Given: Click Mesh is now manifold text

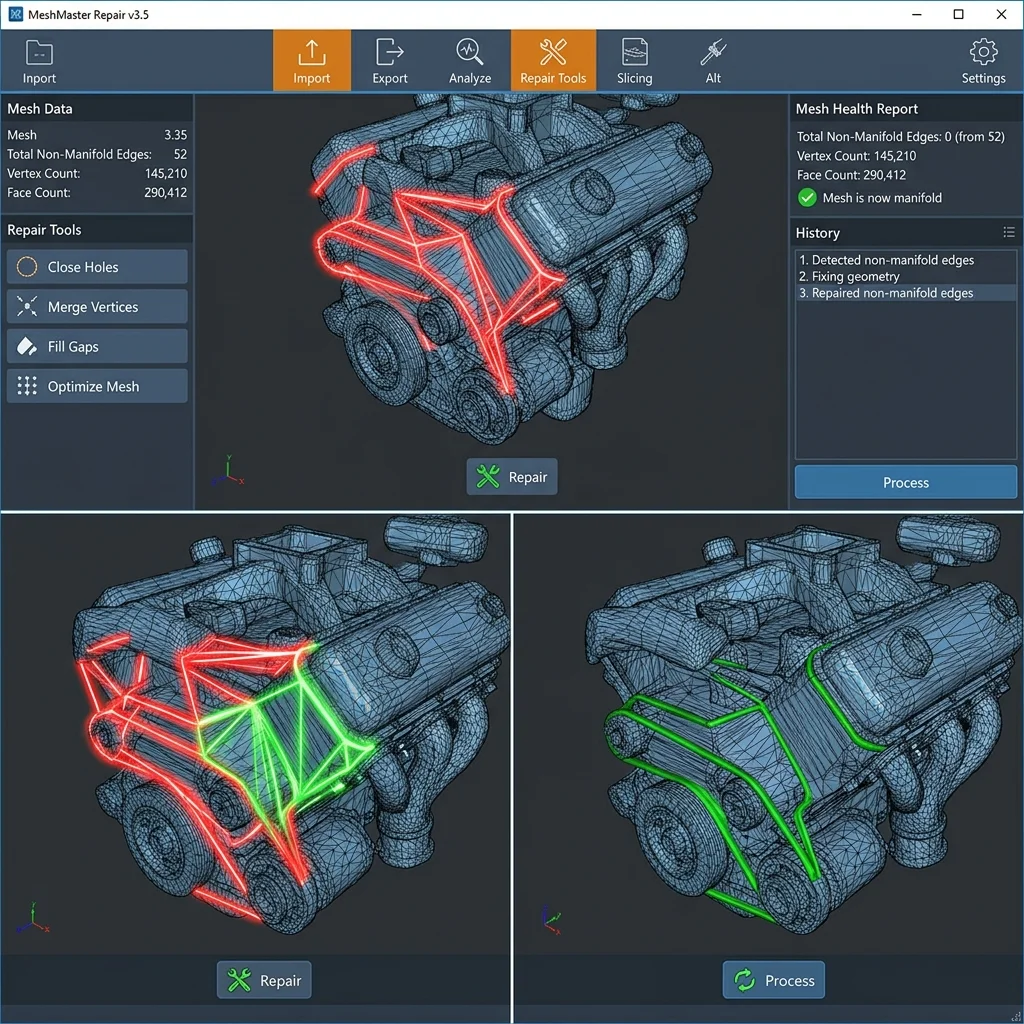Looking at the screenshot, I should click(x=882, y=198).
